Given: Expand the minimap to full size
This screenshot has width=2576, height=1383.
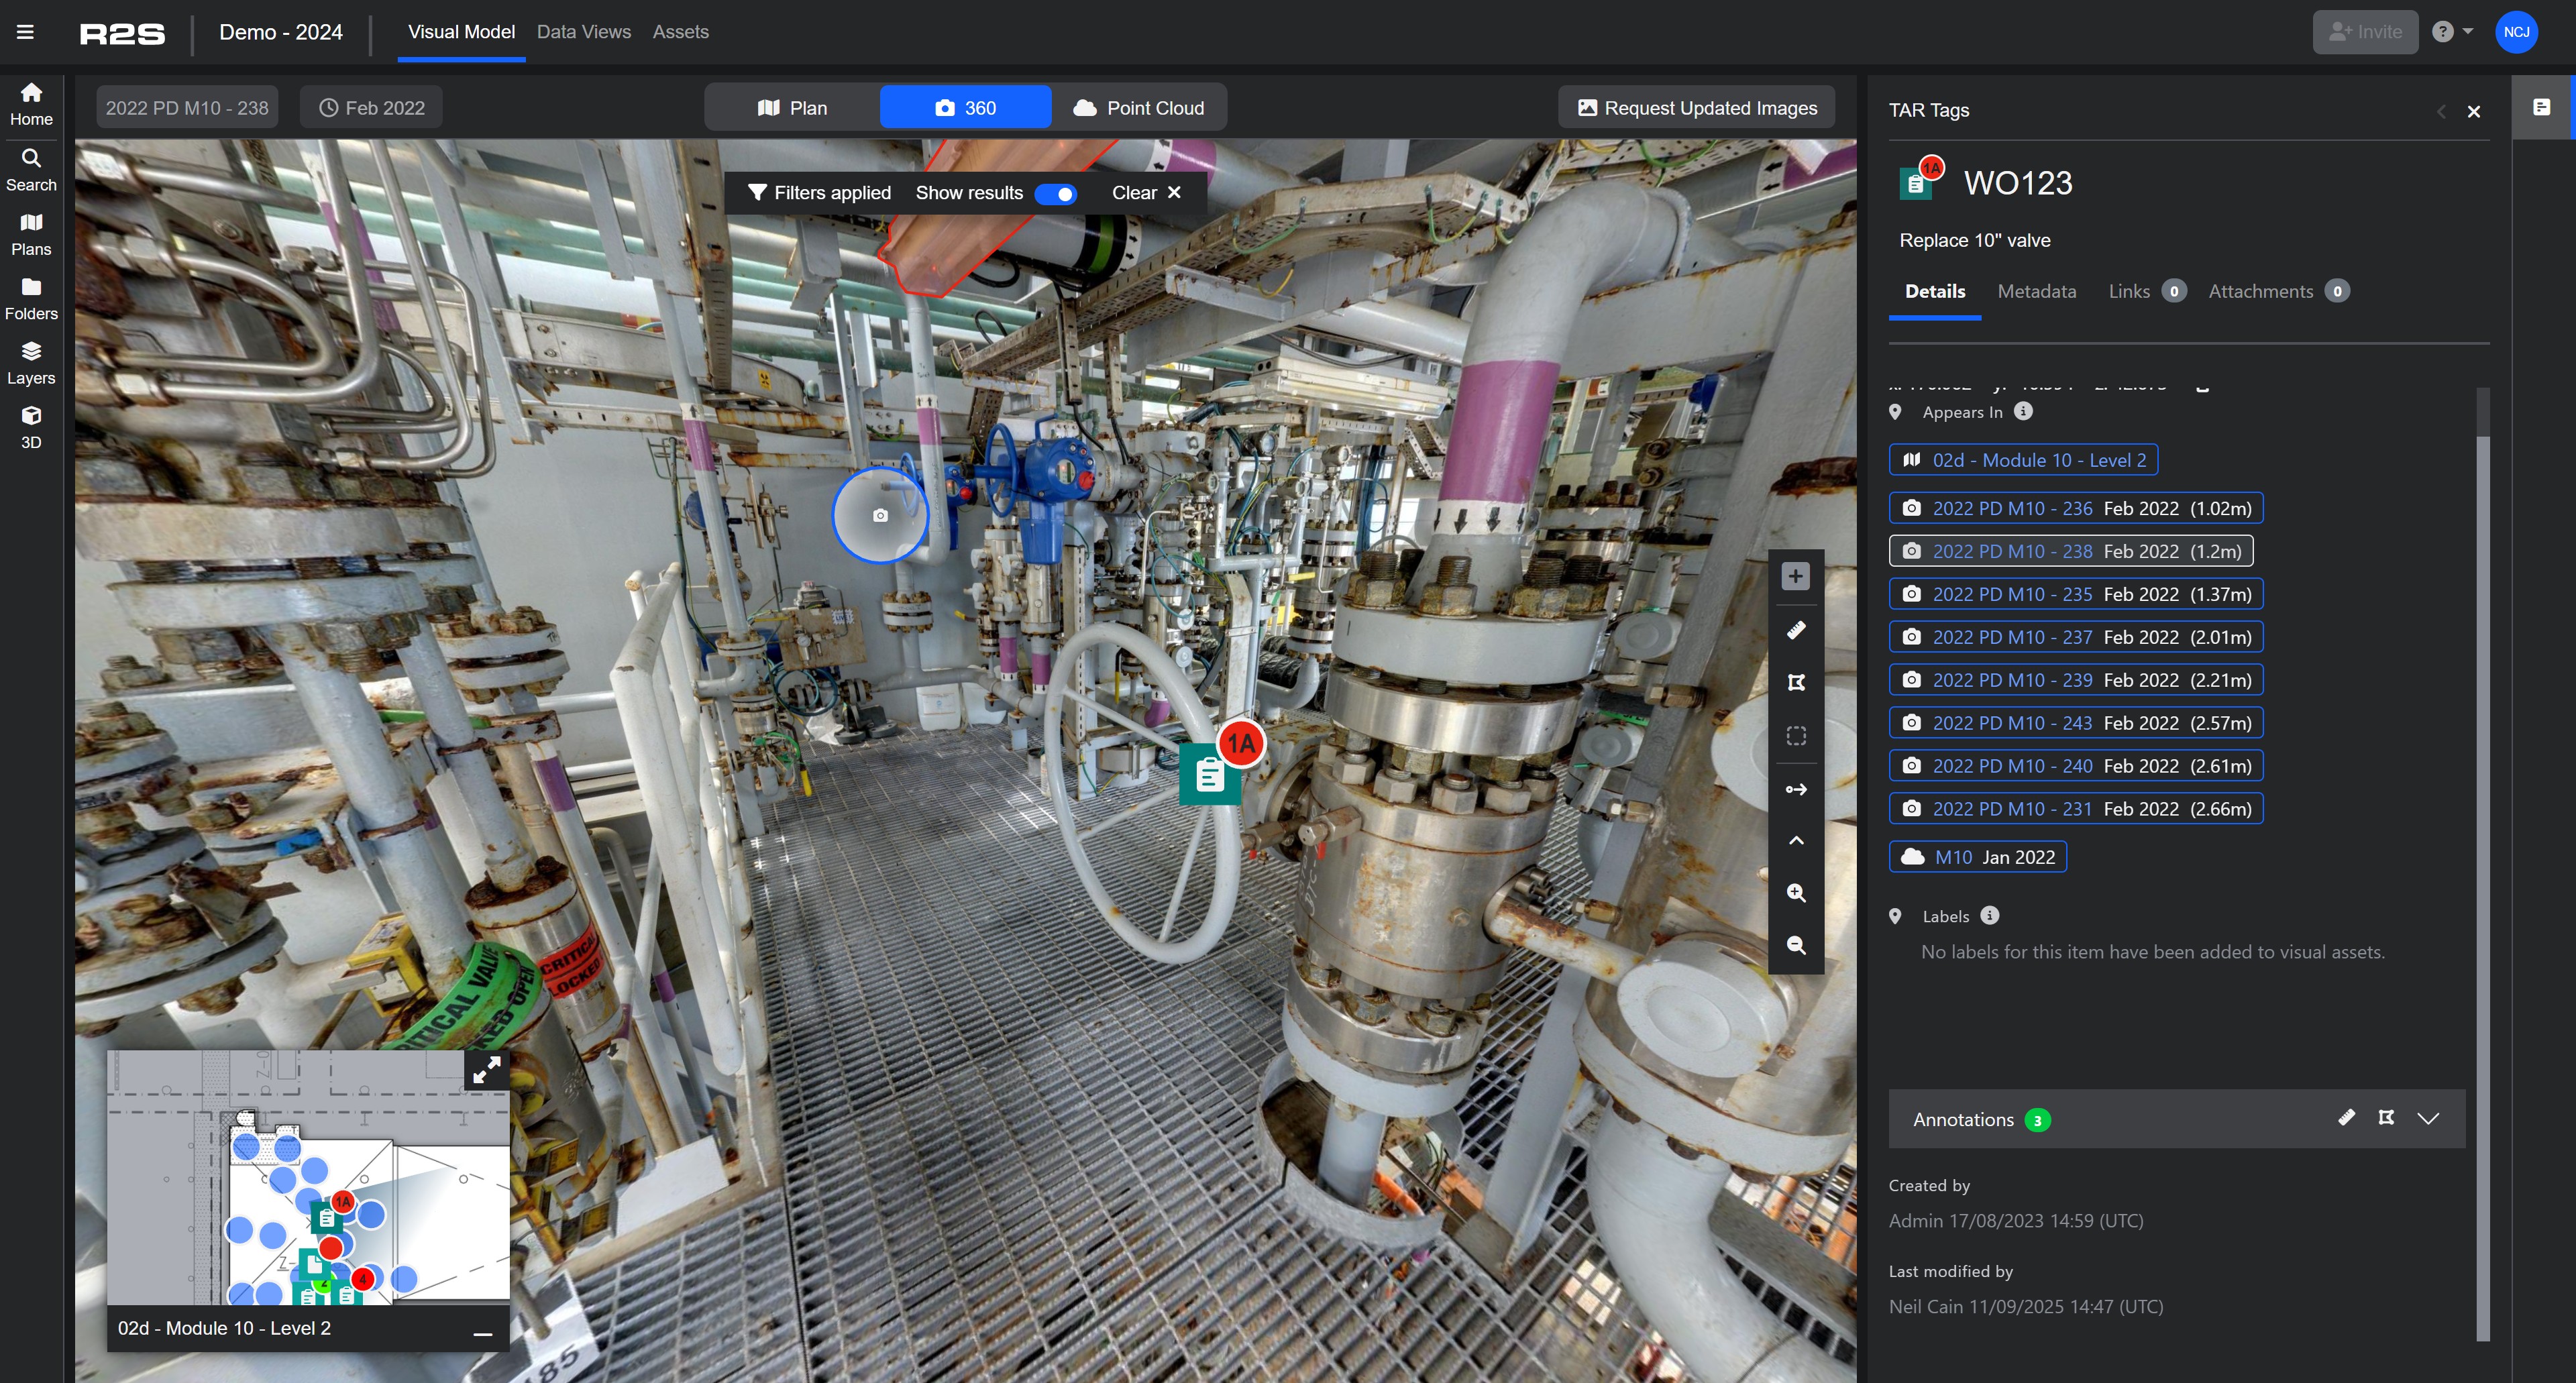Looking at the screenshot, I should (x=487, y=1071).
